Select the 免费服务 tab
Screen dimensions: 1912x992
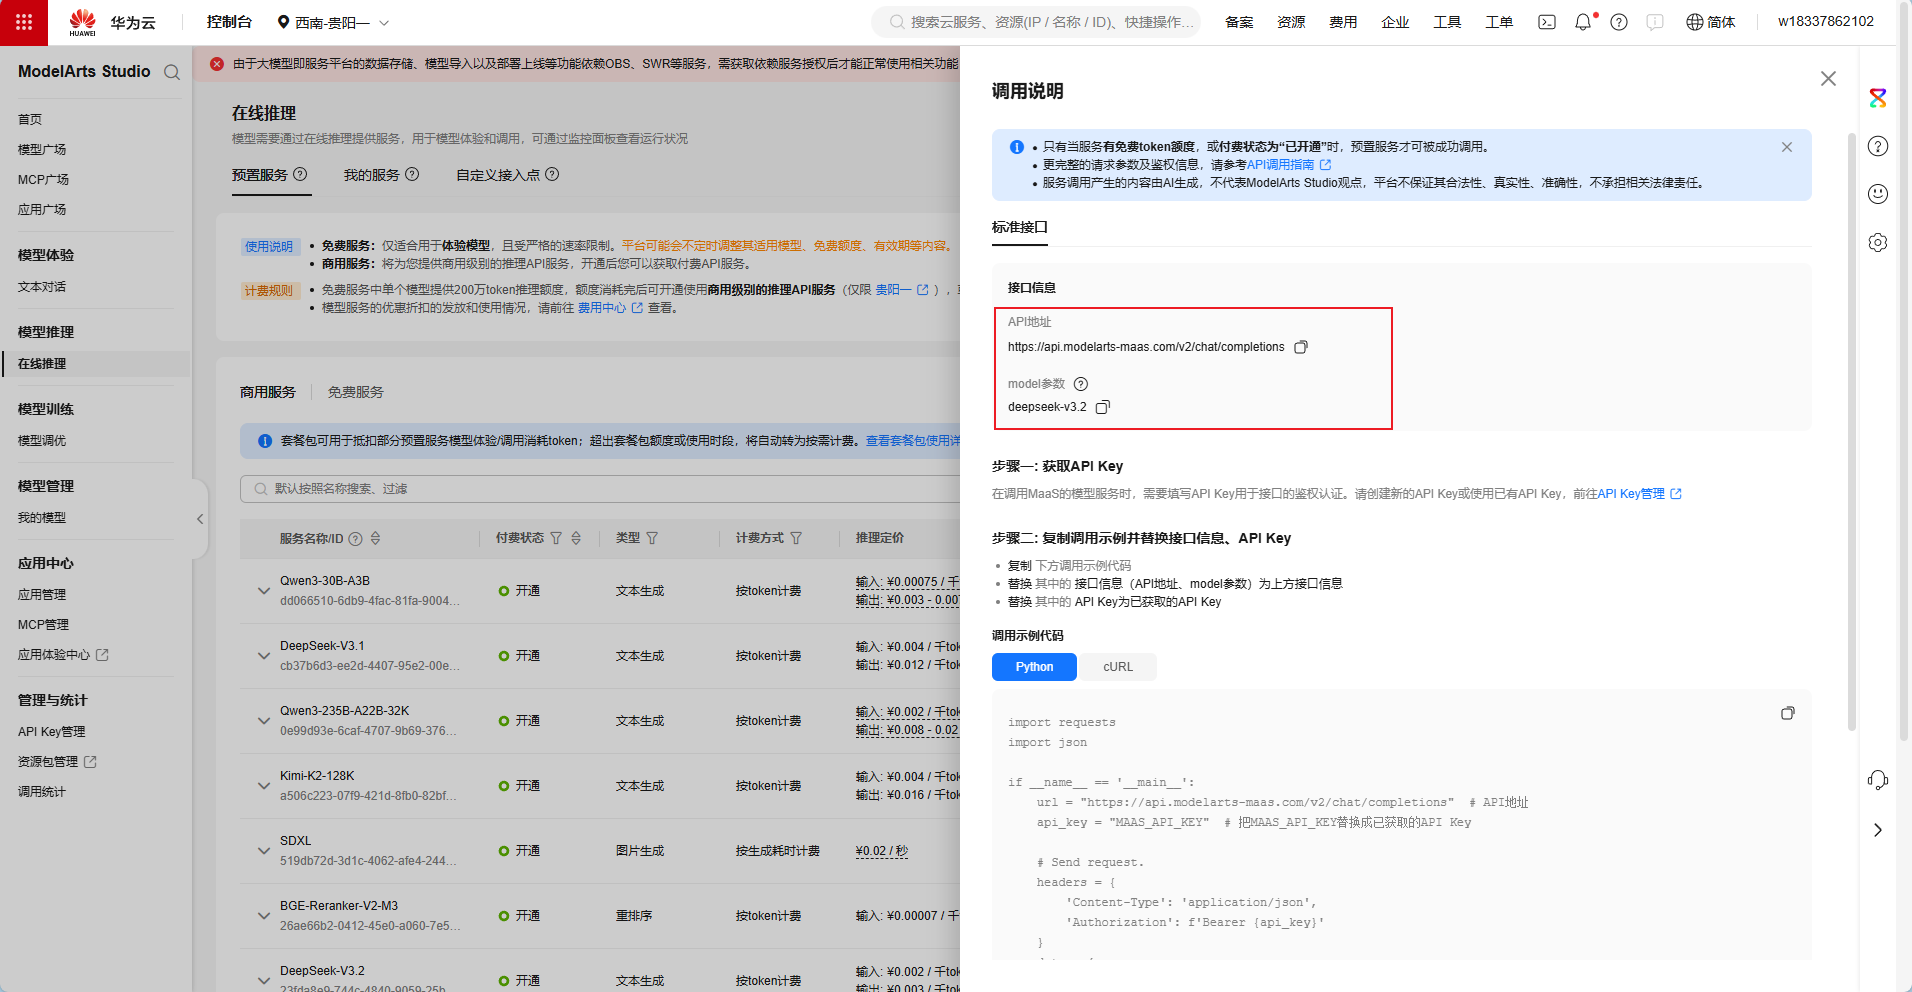355,392
